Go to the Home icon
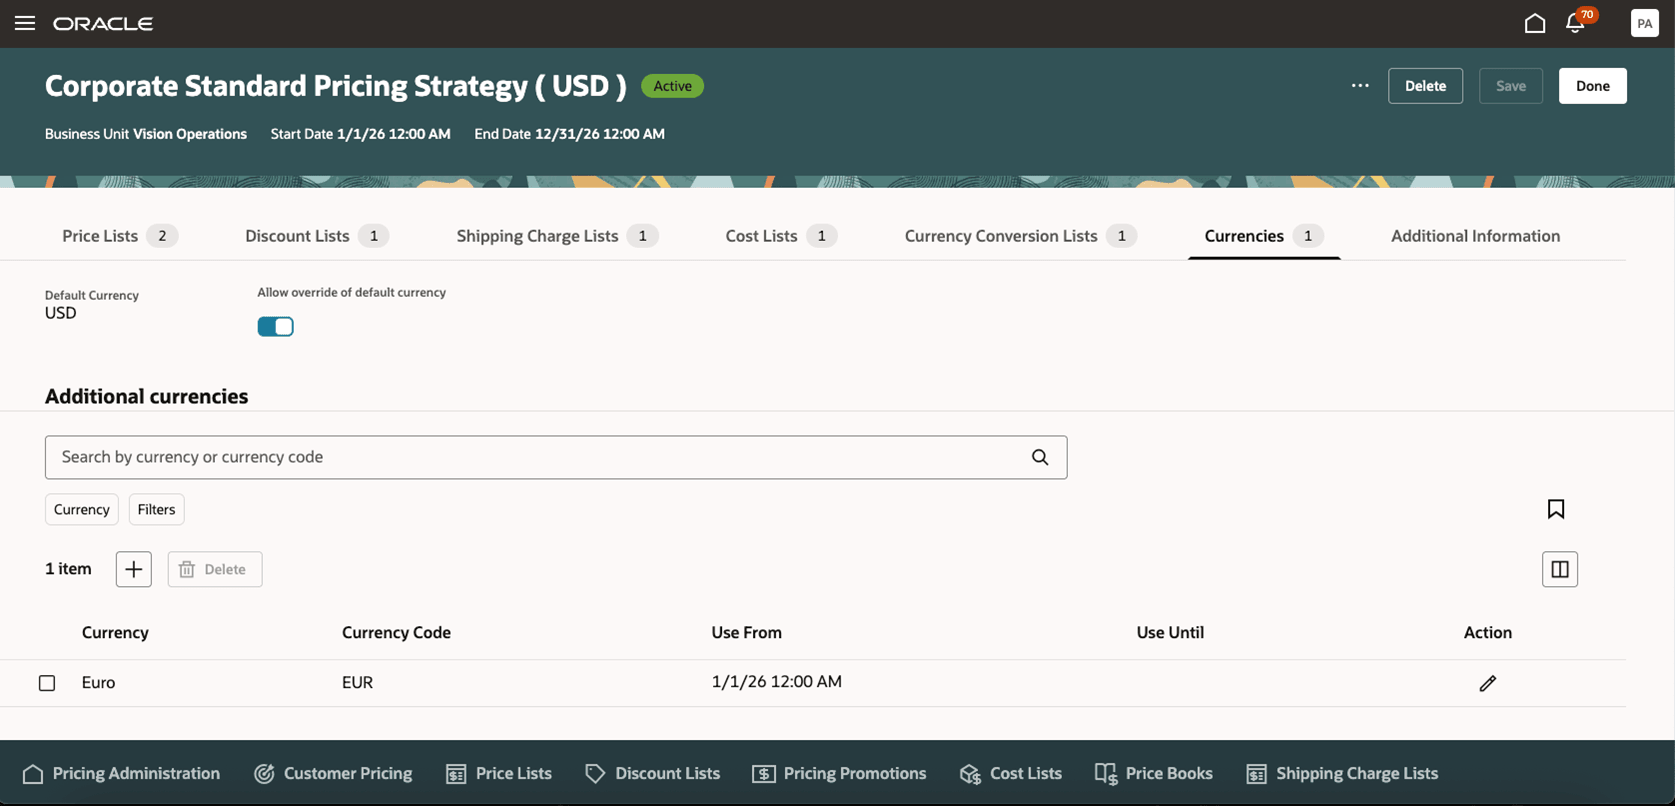The width and height of the screenshot is (1675, 806). (1535, 23)
